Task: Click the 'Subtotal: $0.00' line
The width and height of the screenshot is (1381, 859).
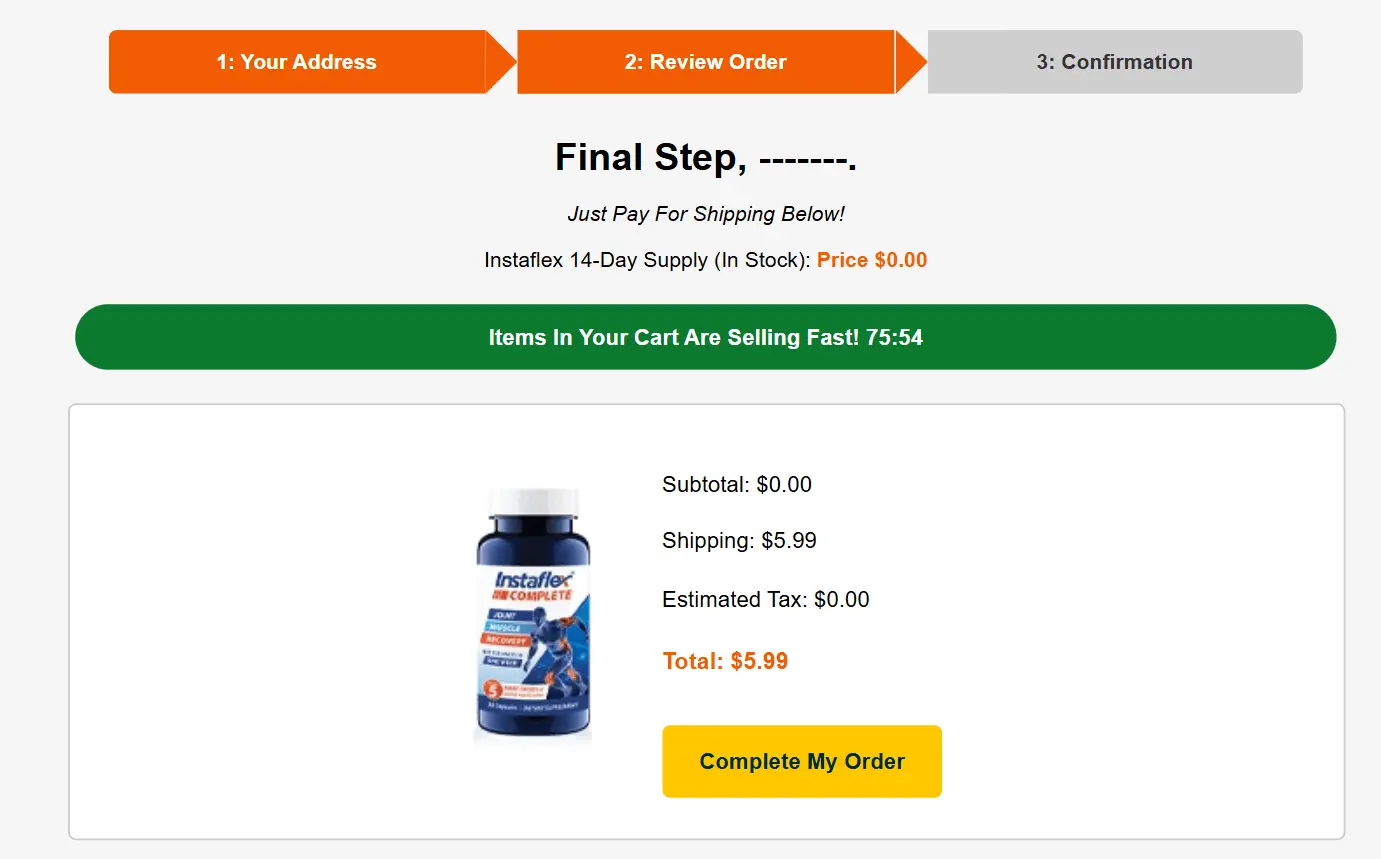Action: [x=737, y=485]
